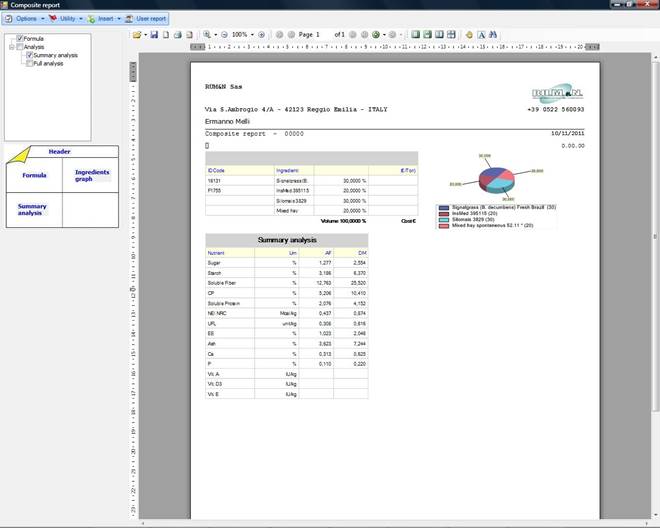Open the Utility menu

(x=66, y=18)
